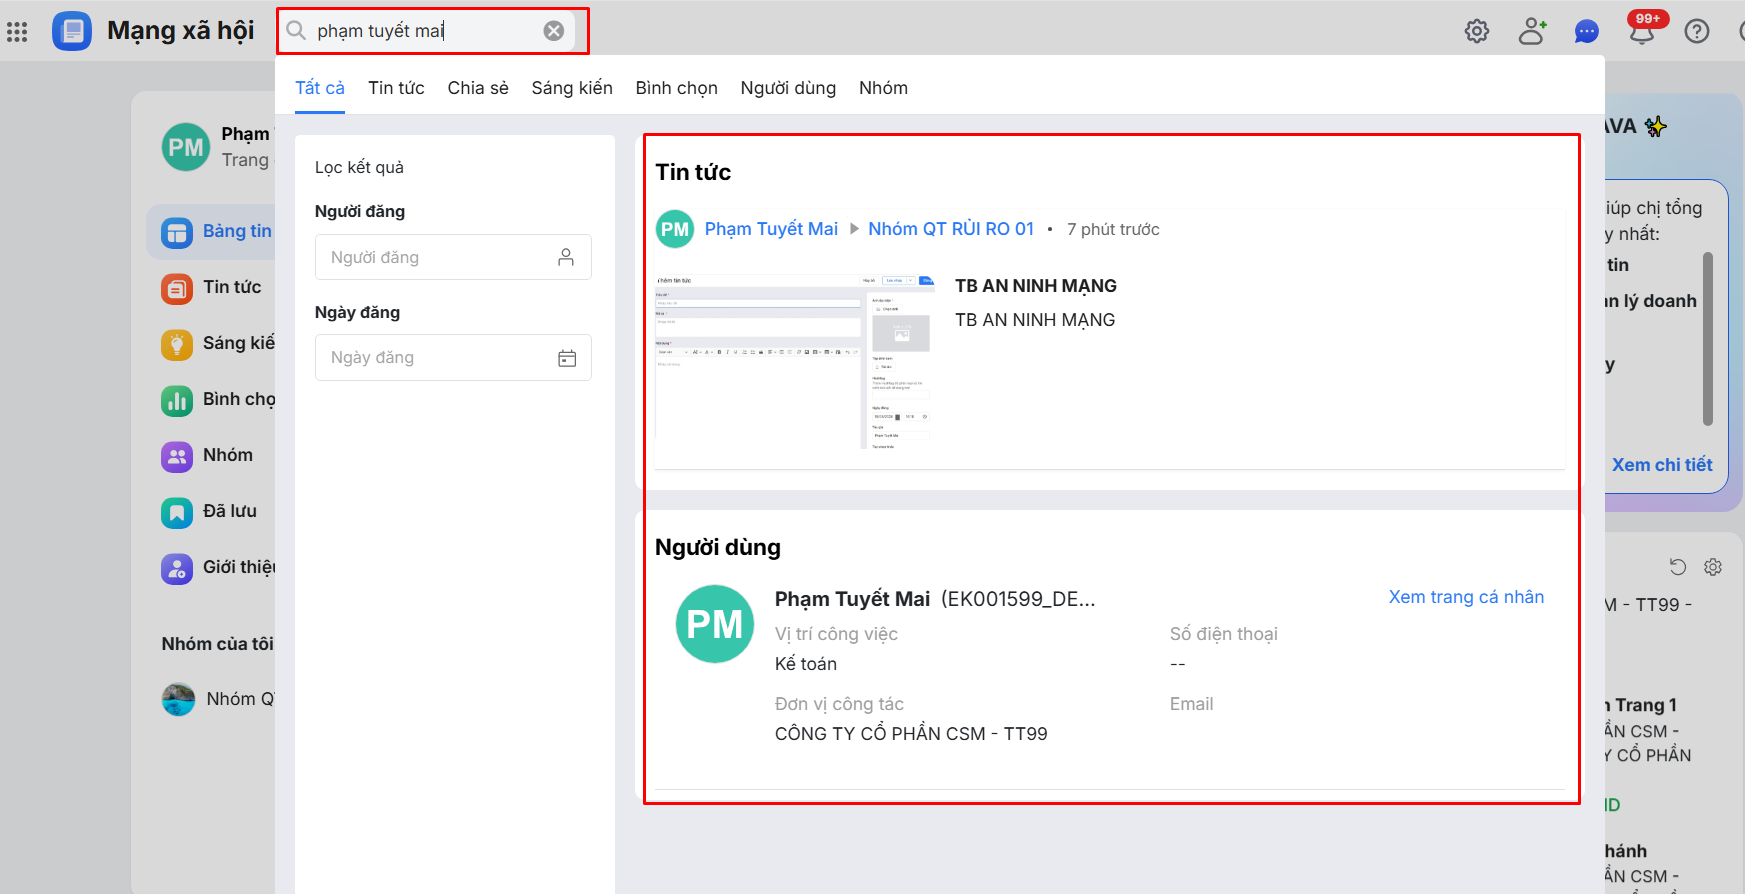
Task: Open the help question mark icon
Action: [x=1696, y=32]
